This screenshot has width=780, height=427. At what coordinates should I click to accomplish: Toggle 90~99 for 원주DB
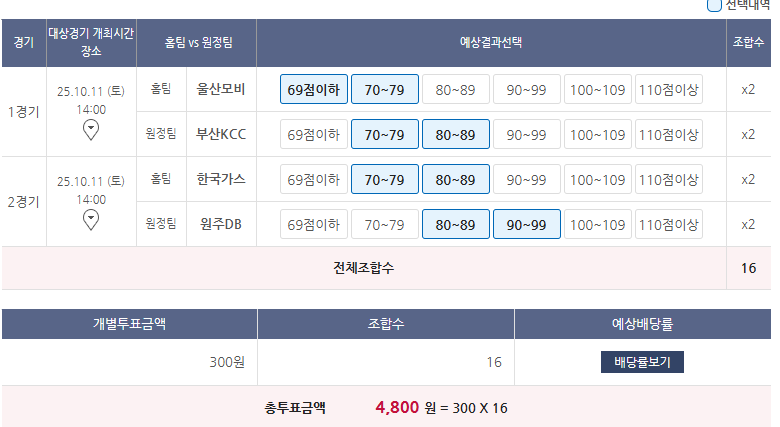(x=527, y=224)
